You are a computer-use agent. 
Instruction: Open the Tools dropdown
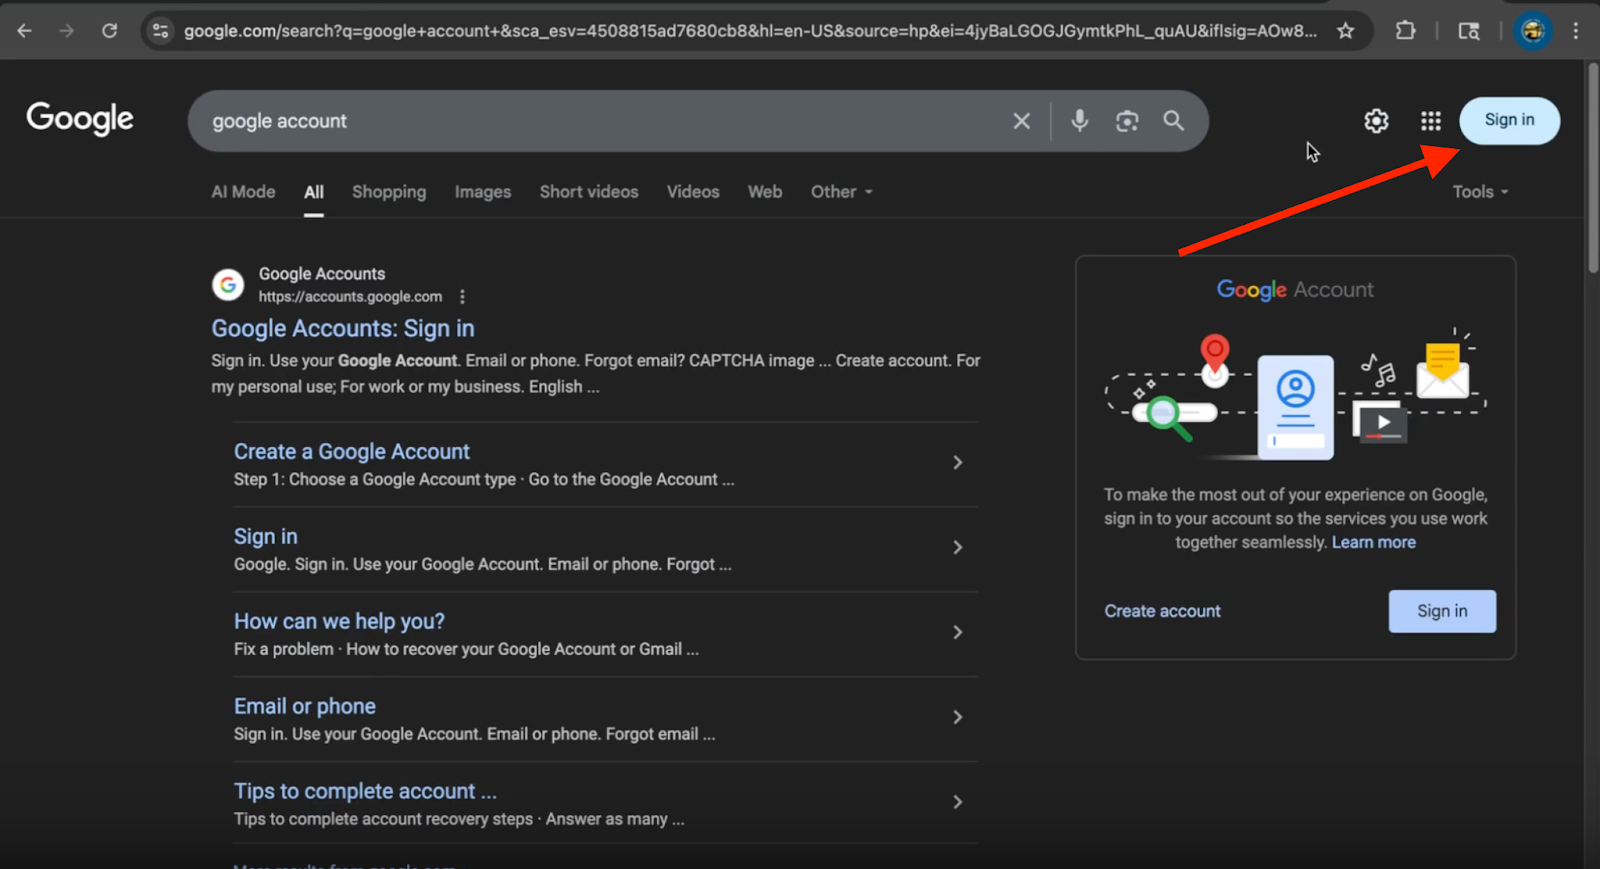coord(1481,192)
